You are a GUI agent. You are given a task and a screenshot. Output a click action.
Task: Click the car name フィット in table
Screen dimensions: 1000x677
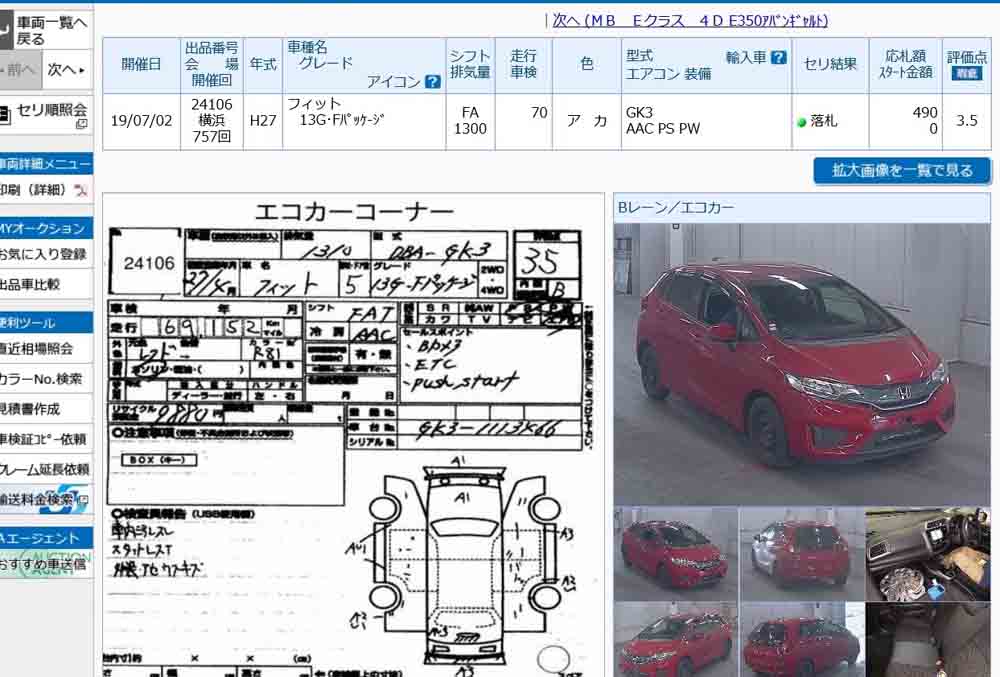(x=314, y=104)
